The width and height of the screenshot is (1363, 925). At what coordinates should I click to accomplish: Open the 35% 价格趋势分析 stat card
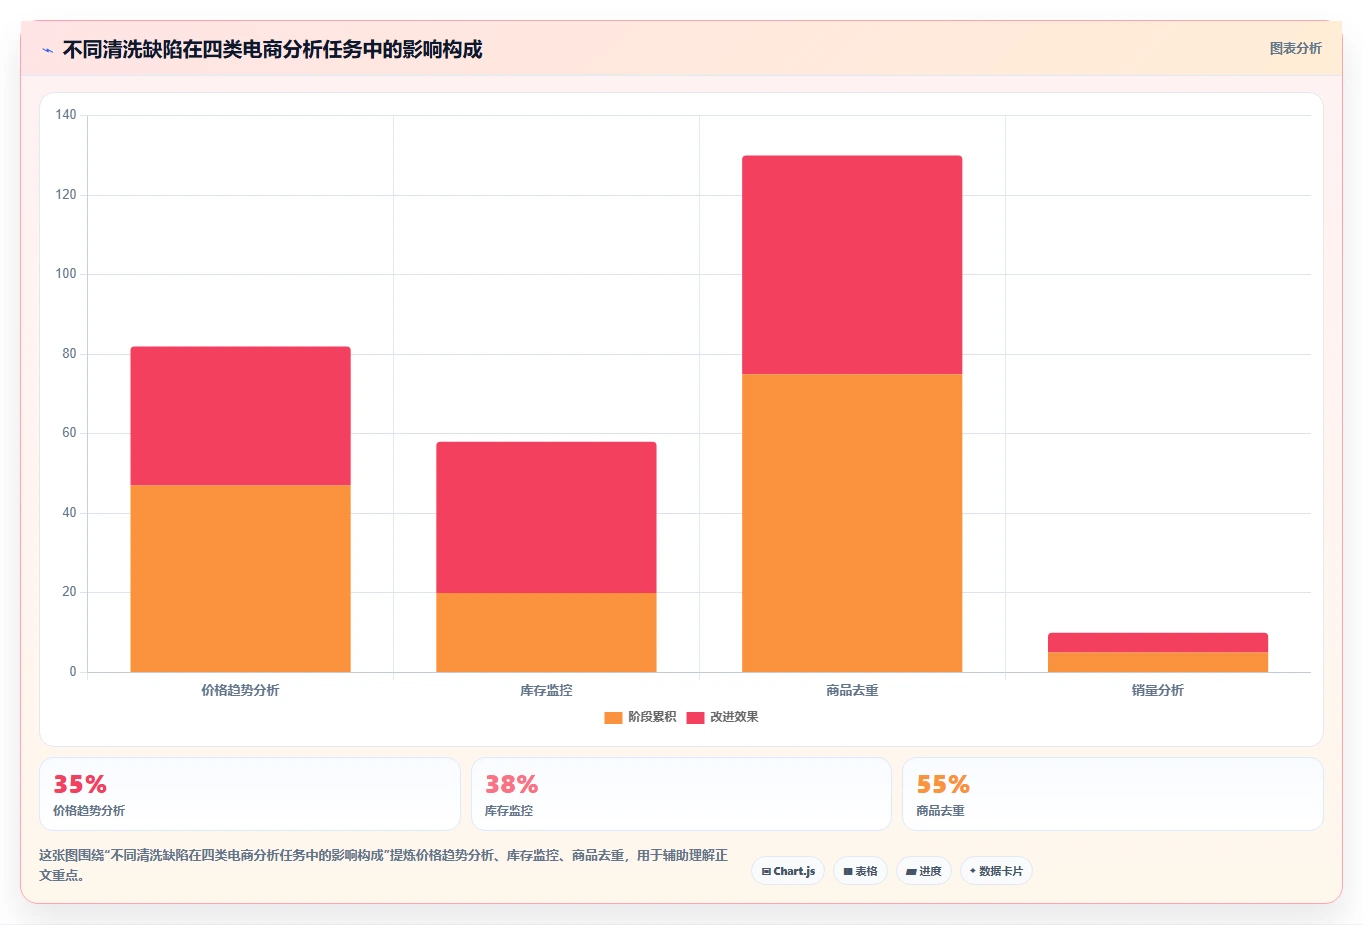250,794
